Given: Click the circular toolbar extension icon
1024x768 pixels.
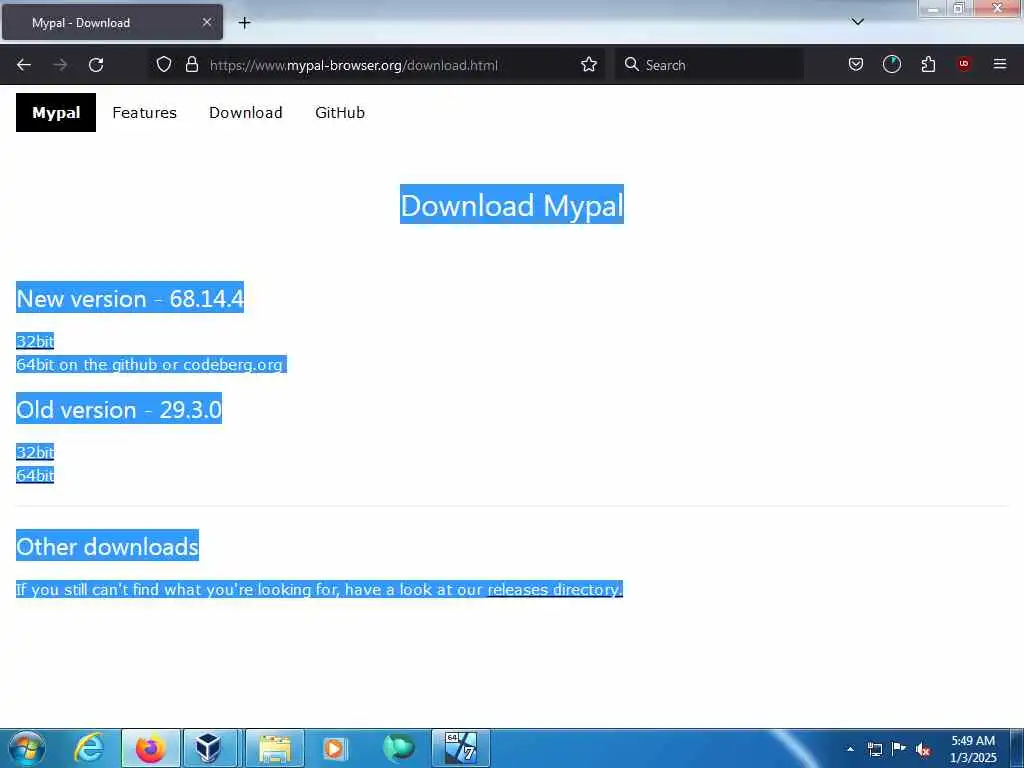Looking at the screenshot, I should (x=891, y=64).
